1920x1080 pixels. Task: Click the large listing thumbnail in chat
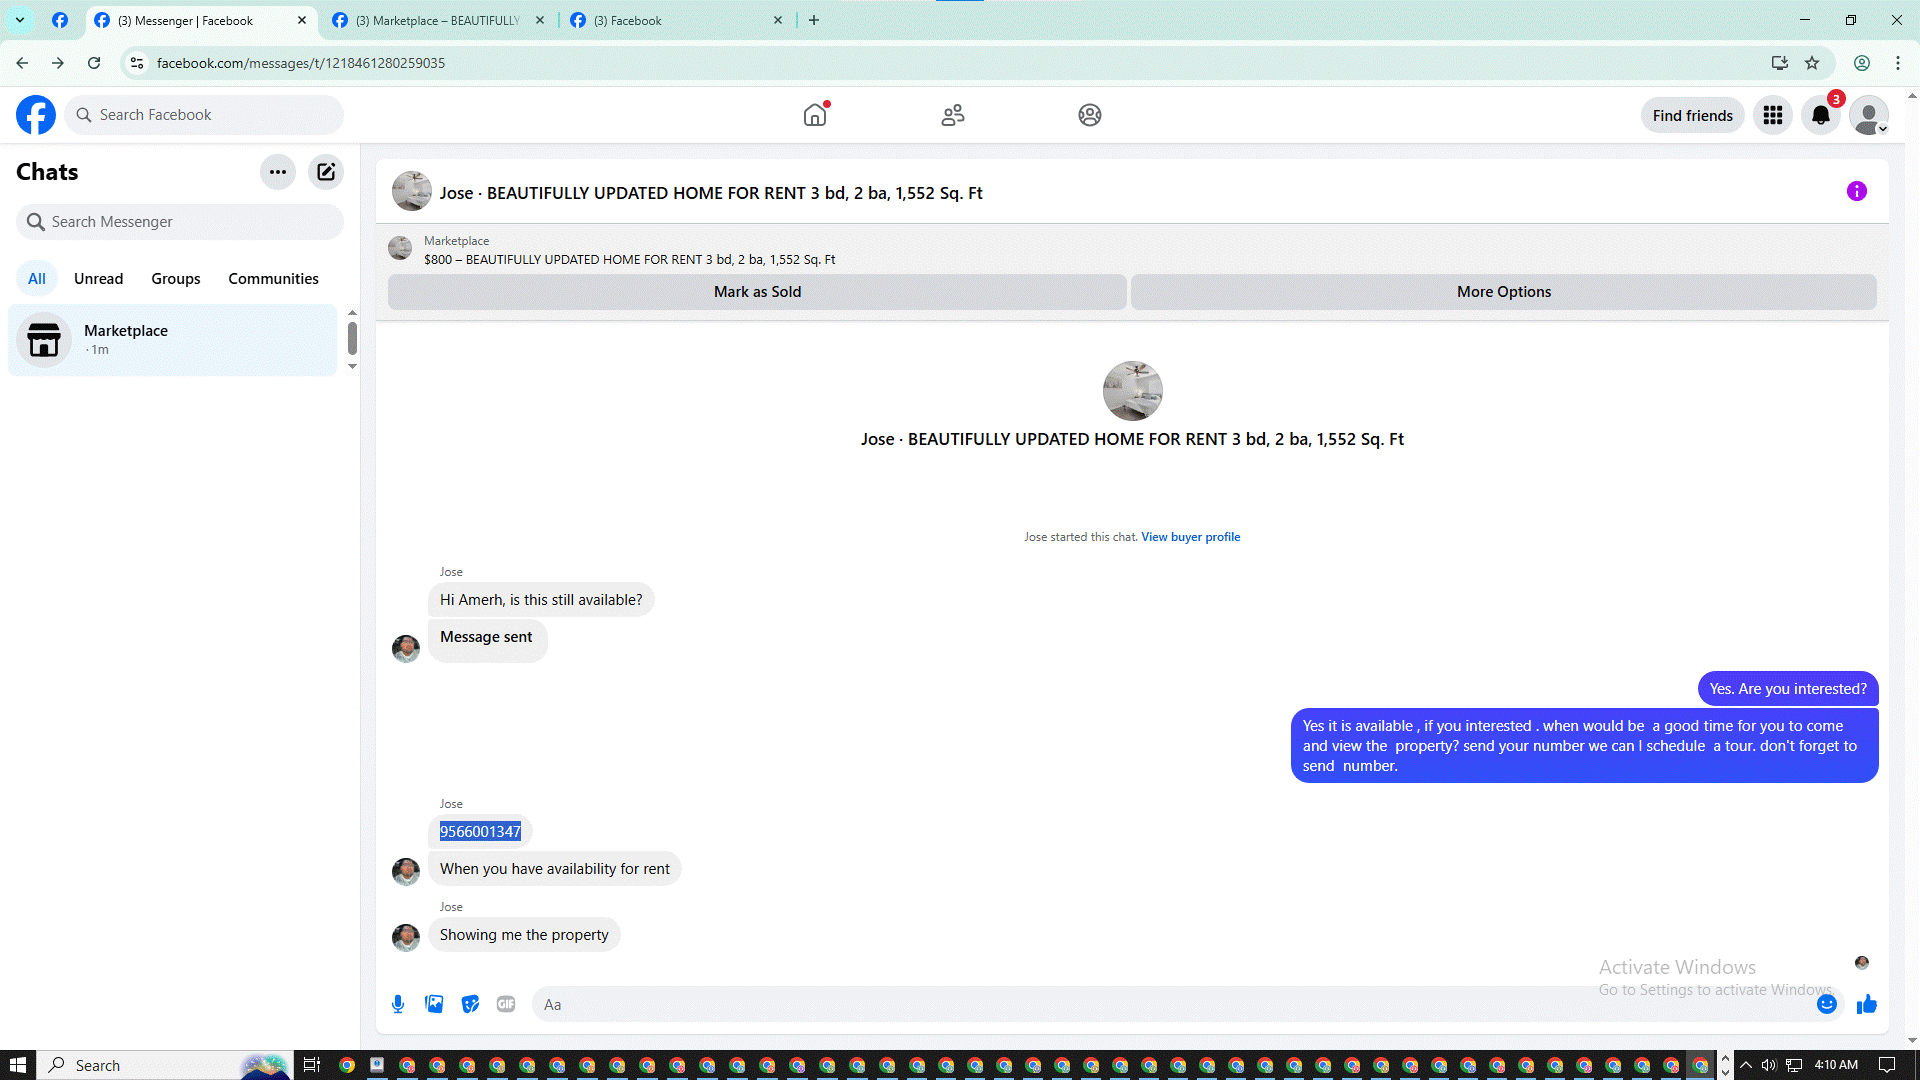coord(1132,391)
